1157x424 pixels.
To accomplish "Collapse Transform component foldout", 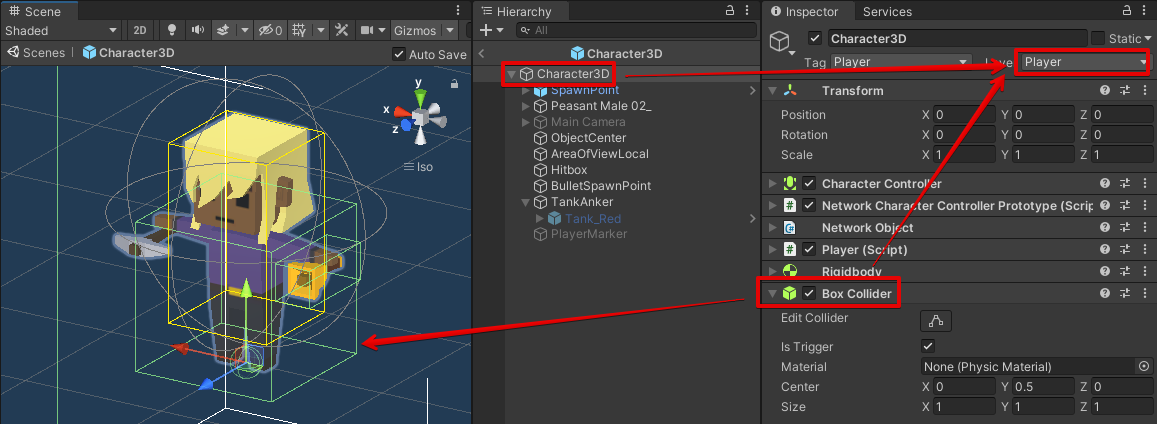I will pos(772,91).
